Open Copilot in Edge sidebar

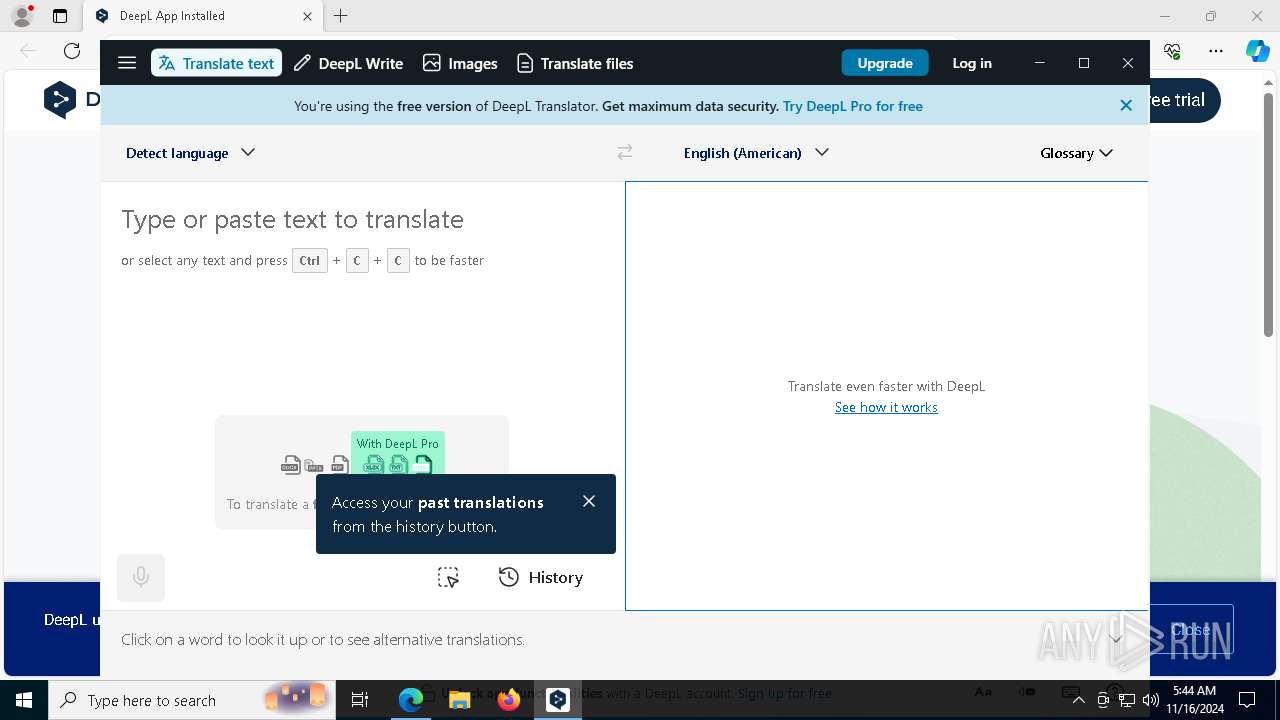click(1257, 50)
